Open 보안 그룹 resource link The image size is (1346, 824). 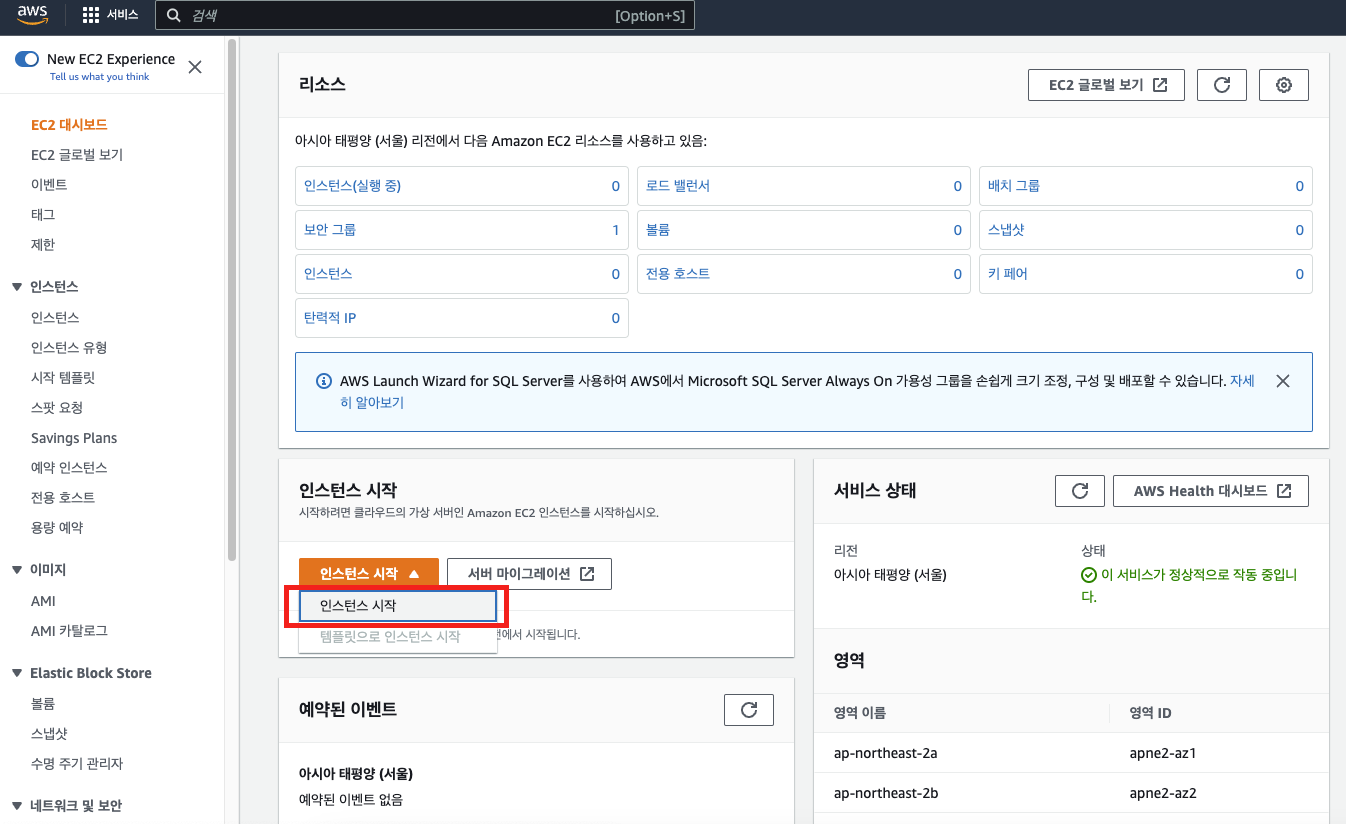(x=330, y=230)
